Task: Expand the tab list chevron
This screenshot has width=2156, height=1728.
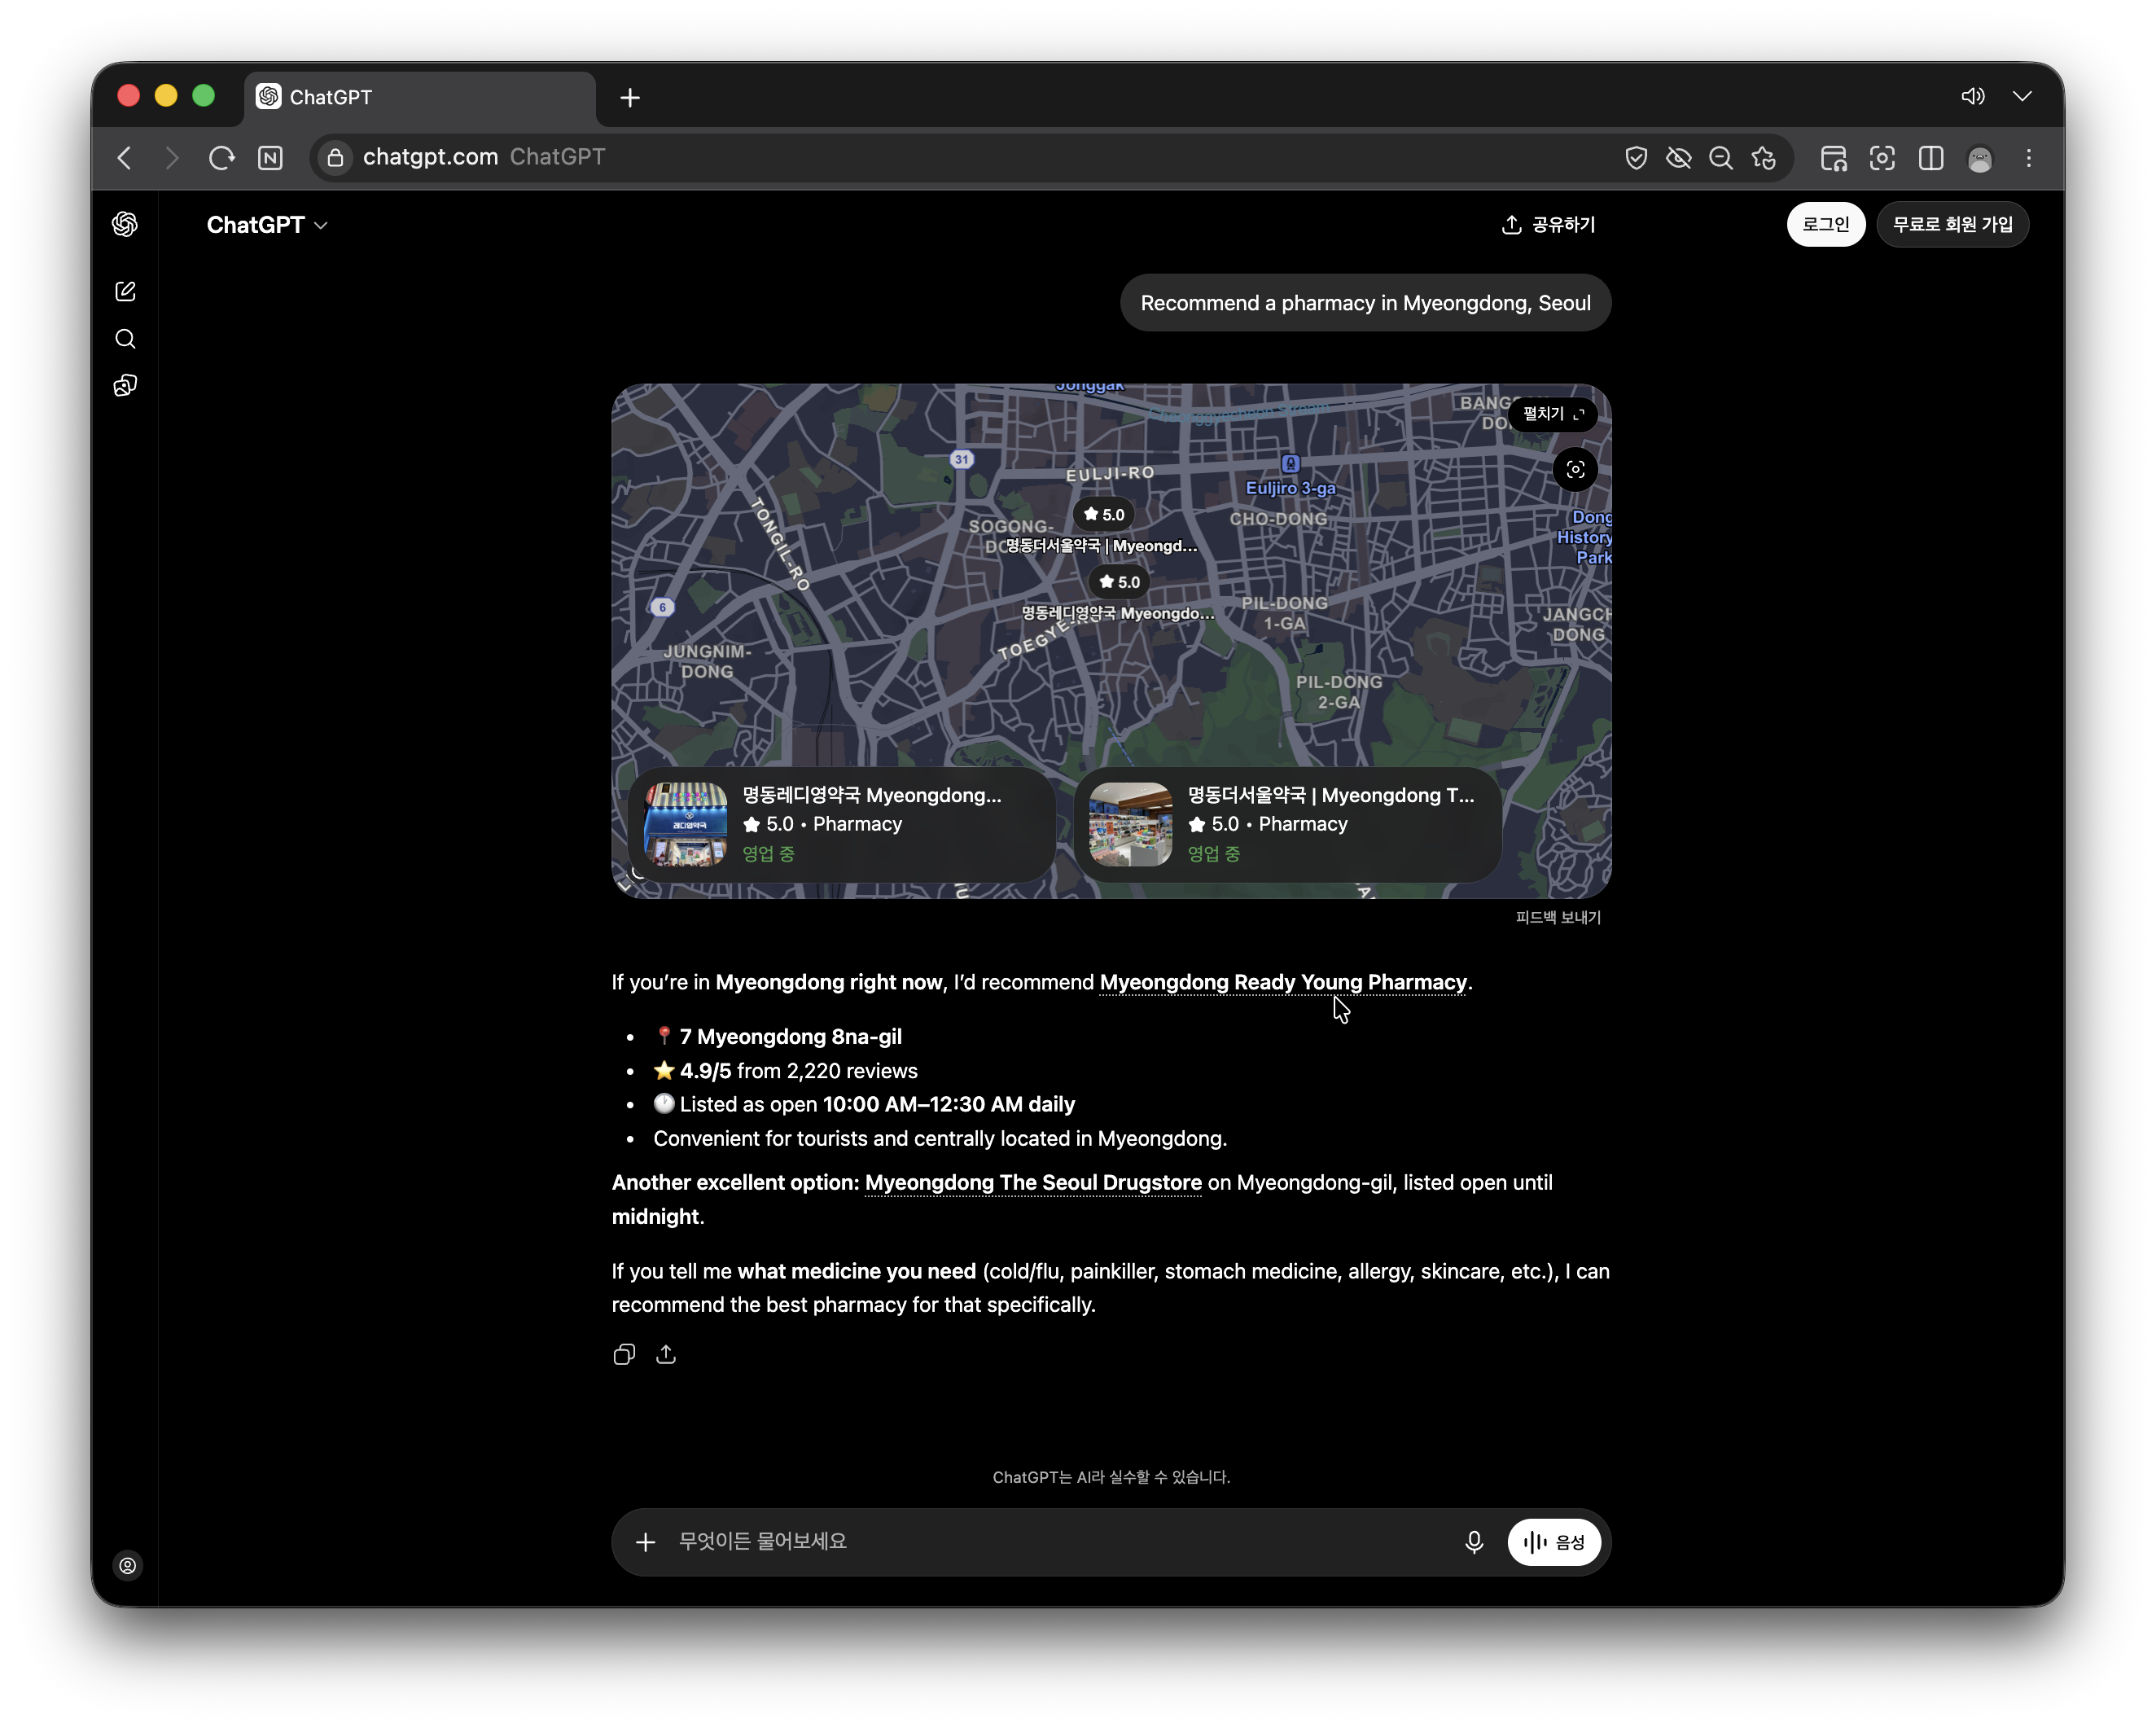Action: [2023, 96]
